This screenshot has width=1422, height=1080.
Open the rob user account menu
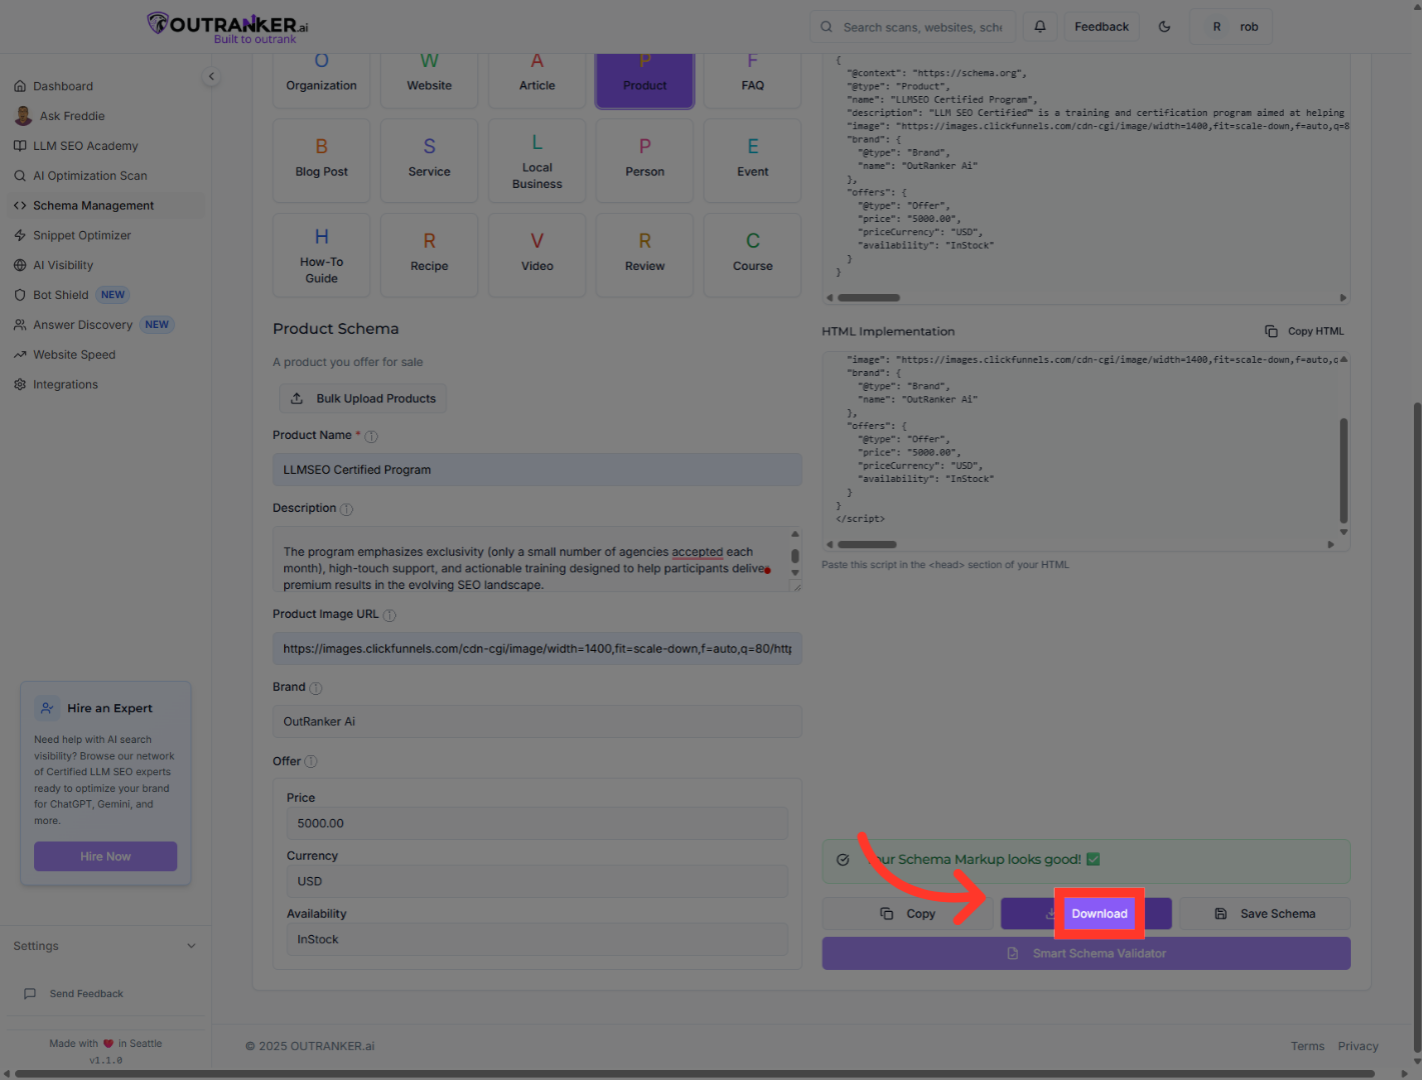pos(1231,27)
